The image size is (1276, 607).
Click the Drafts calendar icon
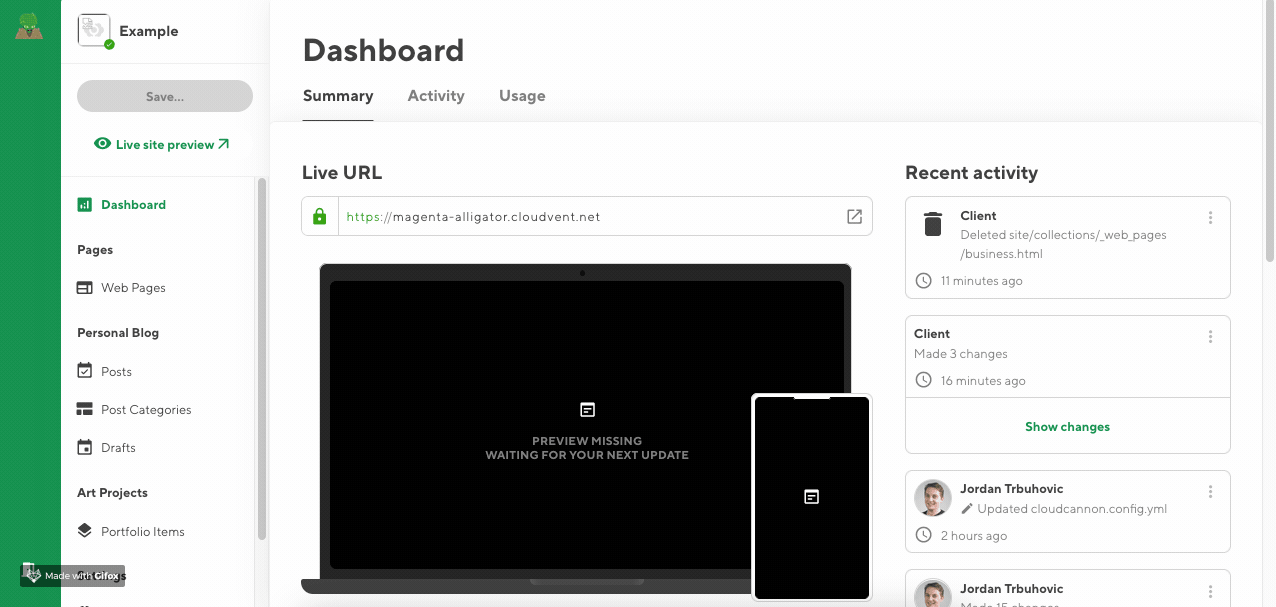pyautogui.click(x=85, y=447)
